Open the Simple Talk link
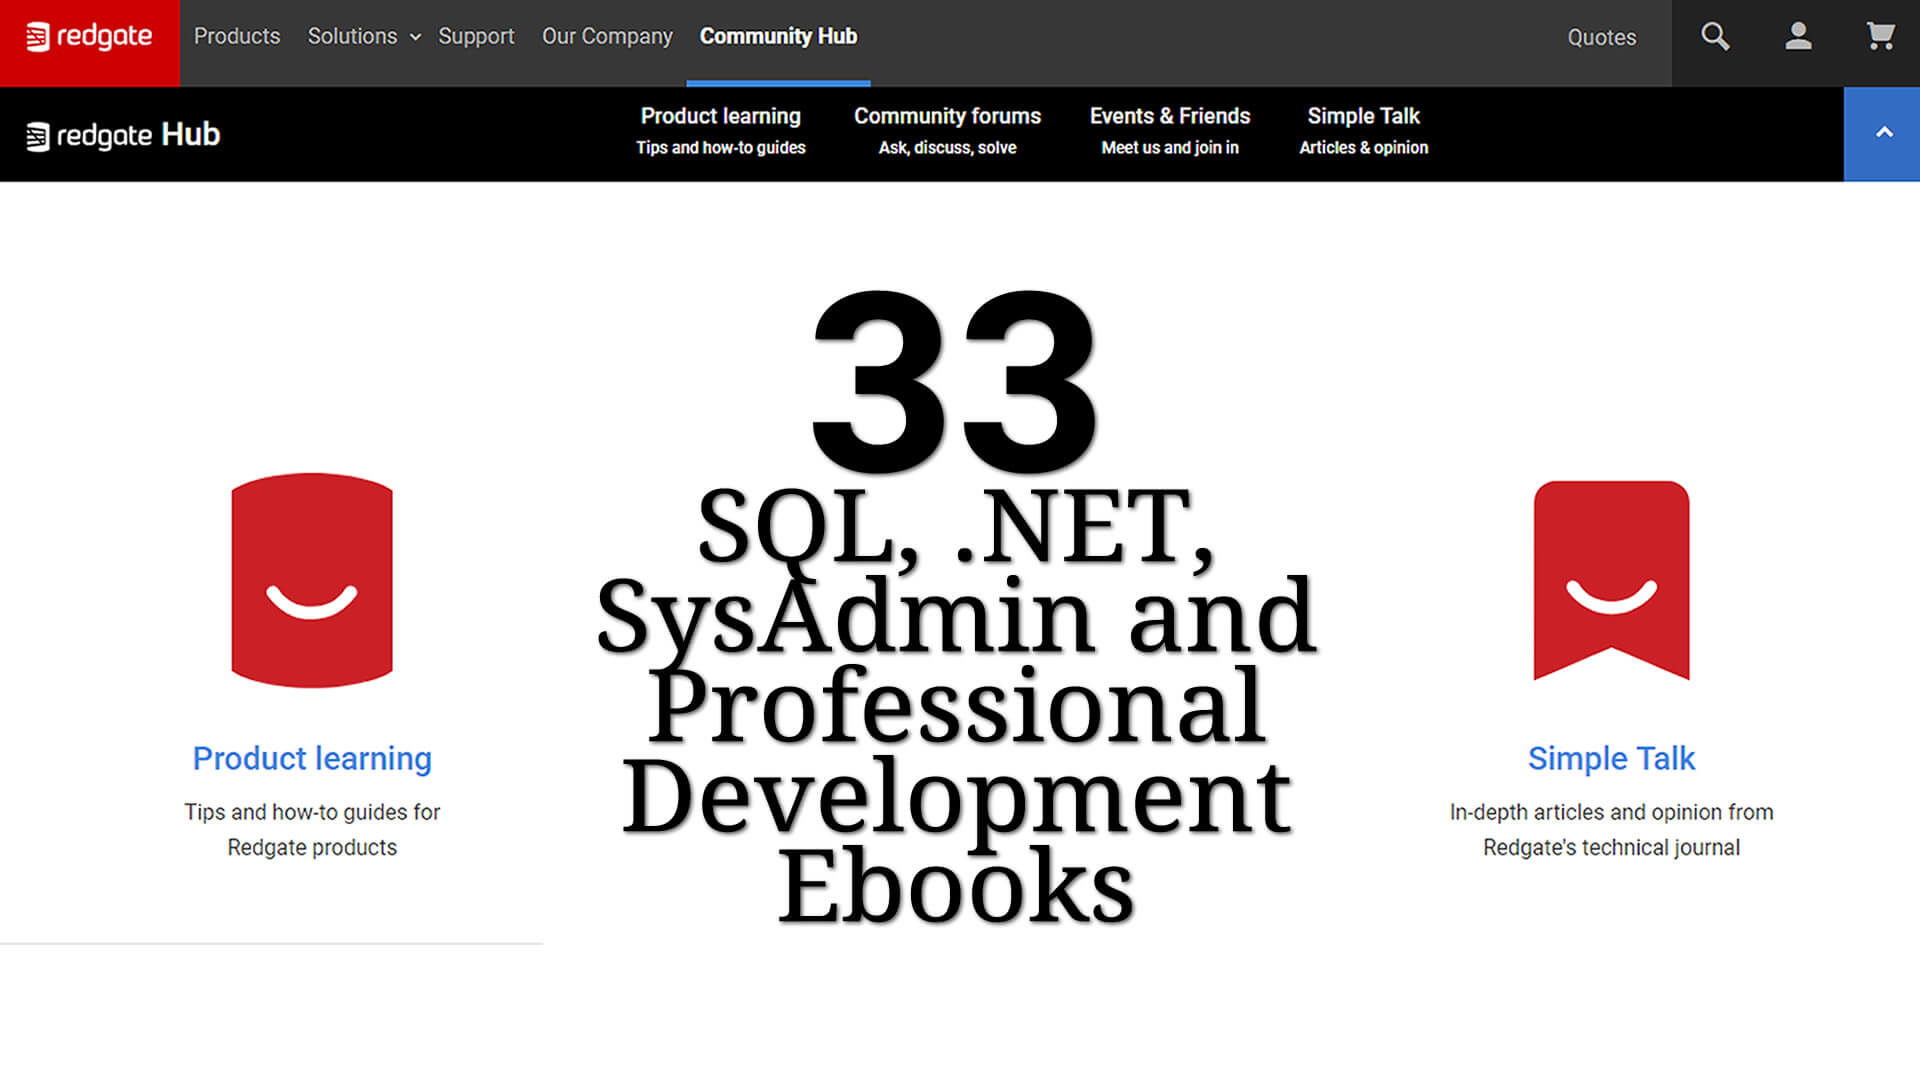The image size is (1920, 1080). point(1611,758)
